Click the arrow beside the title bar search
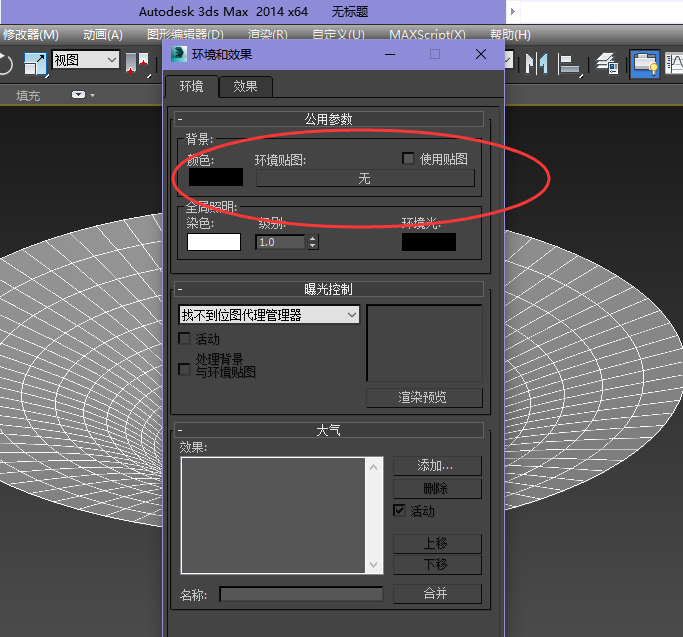This screenshot has width=683, height=637. (x=513, y=11)
